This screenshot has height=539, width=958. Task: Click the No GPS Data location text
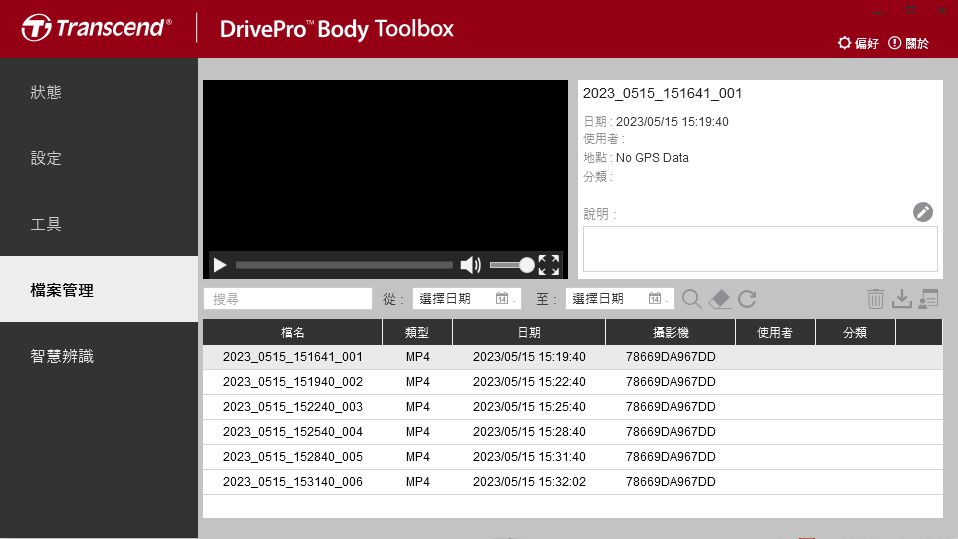(x=652, y=158)
